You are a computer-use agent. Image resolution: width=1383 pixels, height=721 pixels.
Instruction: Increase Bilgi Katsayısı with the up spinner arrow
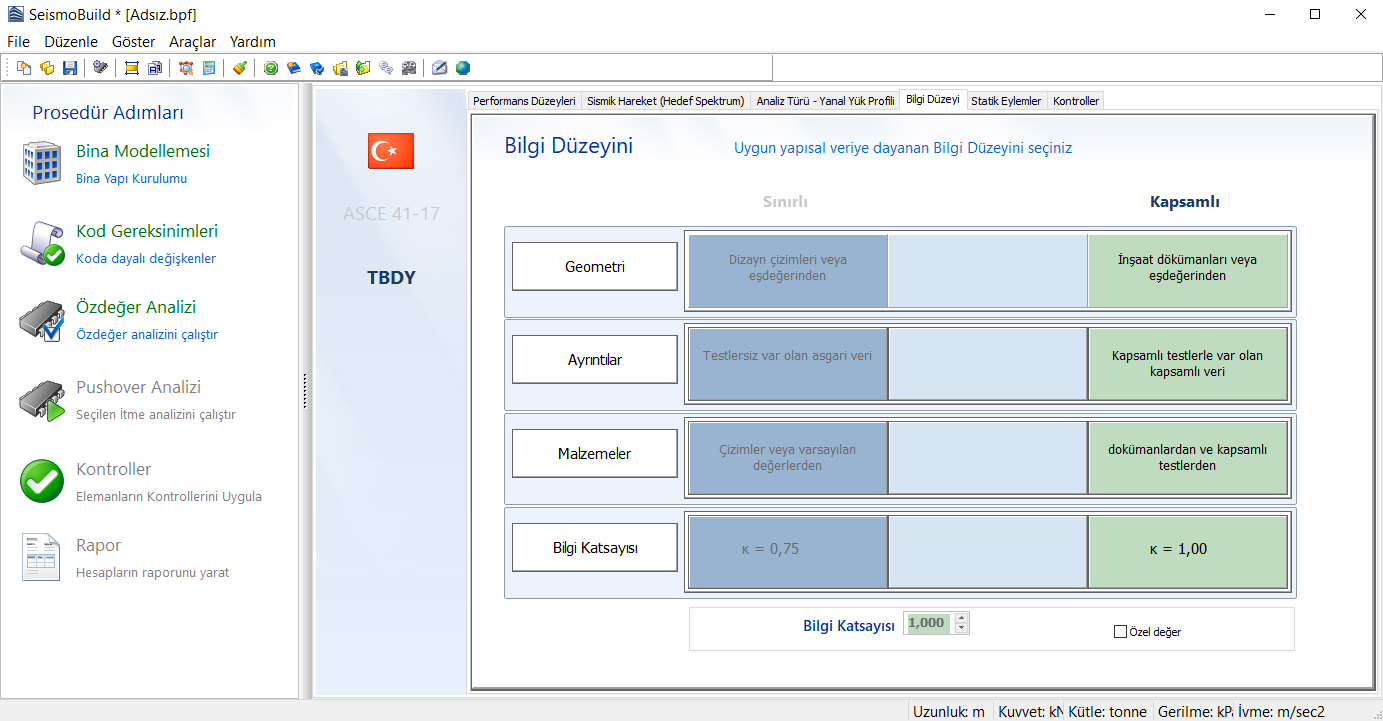click(961, 618)
